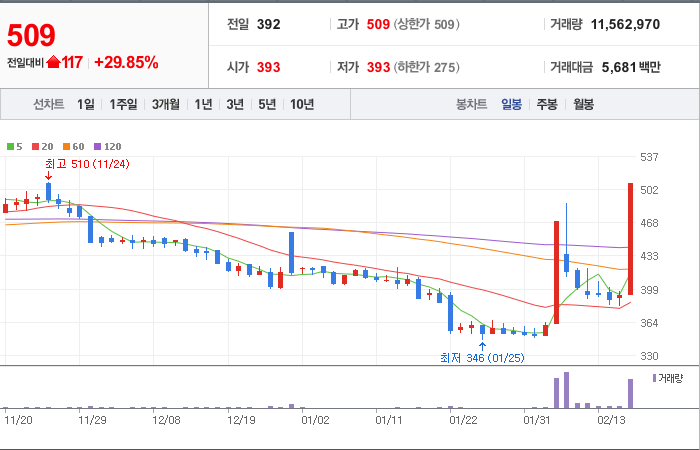The height and width of the screenshot is (450, 700).
Task: Click the 최저 346 (01/25) marker label
Action: coord(482,358)
